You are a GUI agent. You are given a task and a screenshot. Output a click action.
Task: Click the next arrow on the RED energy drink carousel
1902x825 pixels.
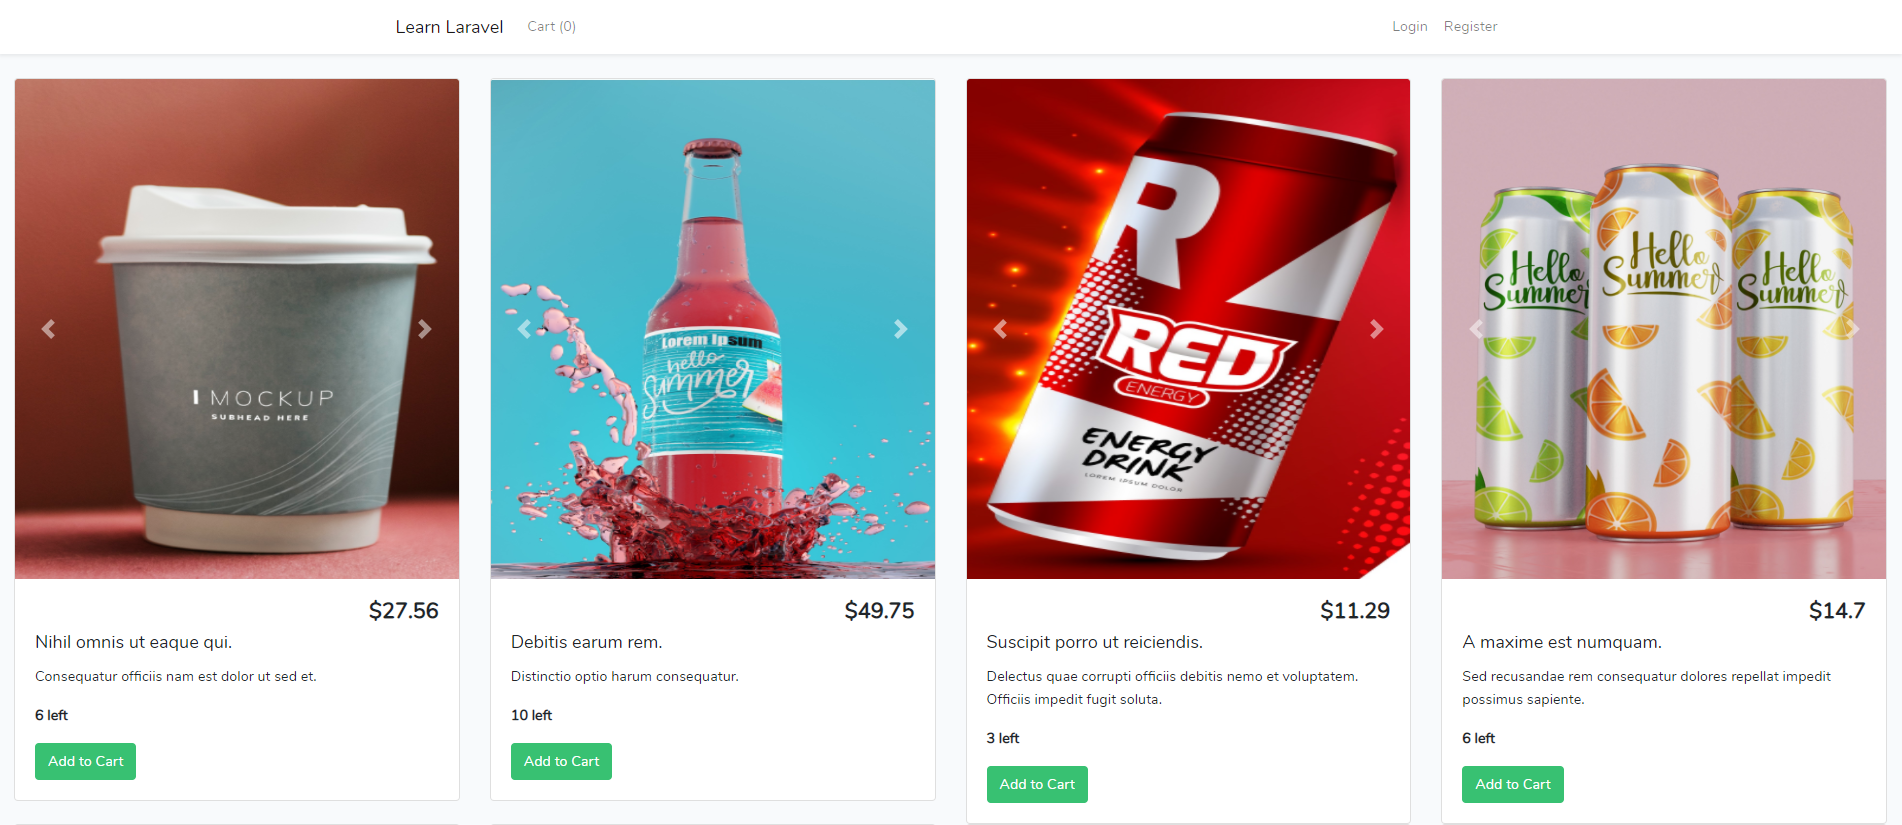tap(1377, 329)
